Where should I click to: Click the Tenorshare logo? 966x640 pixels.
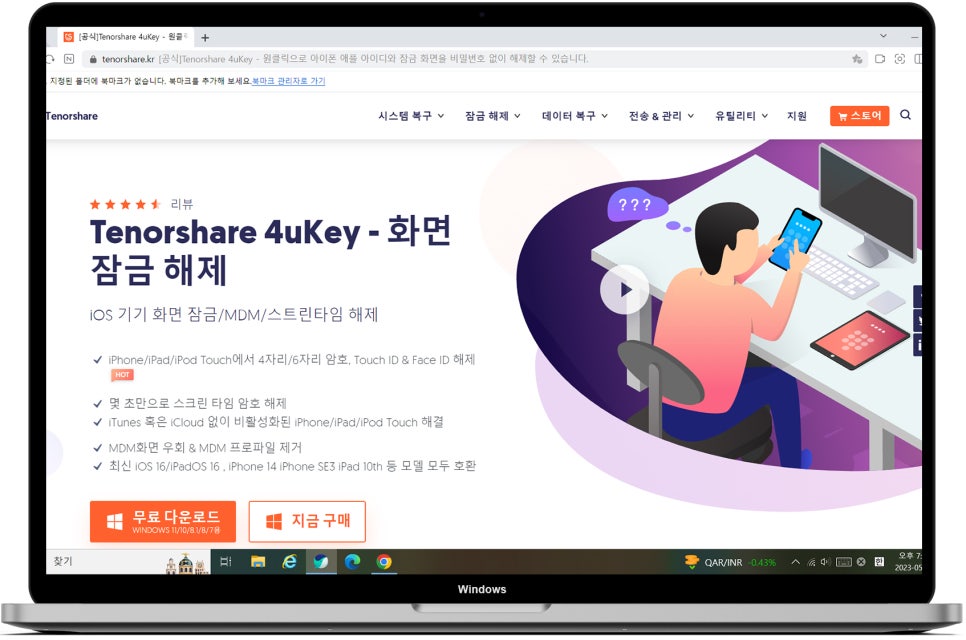tap(71, 116)
